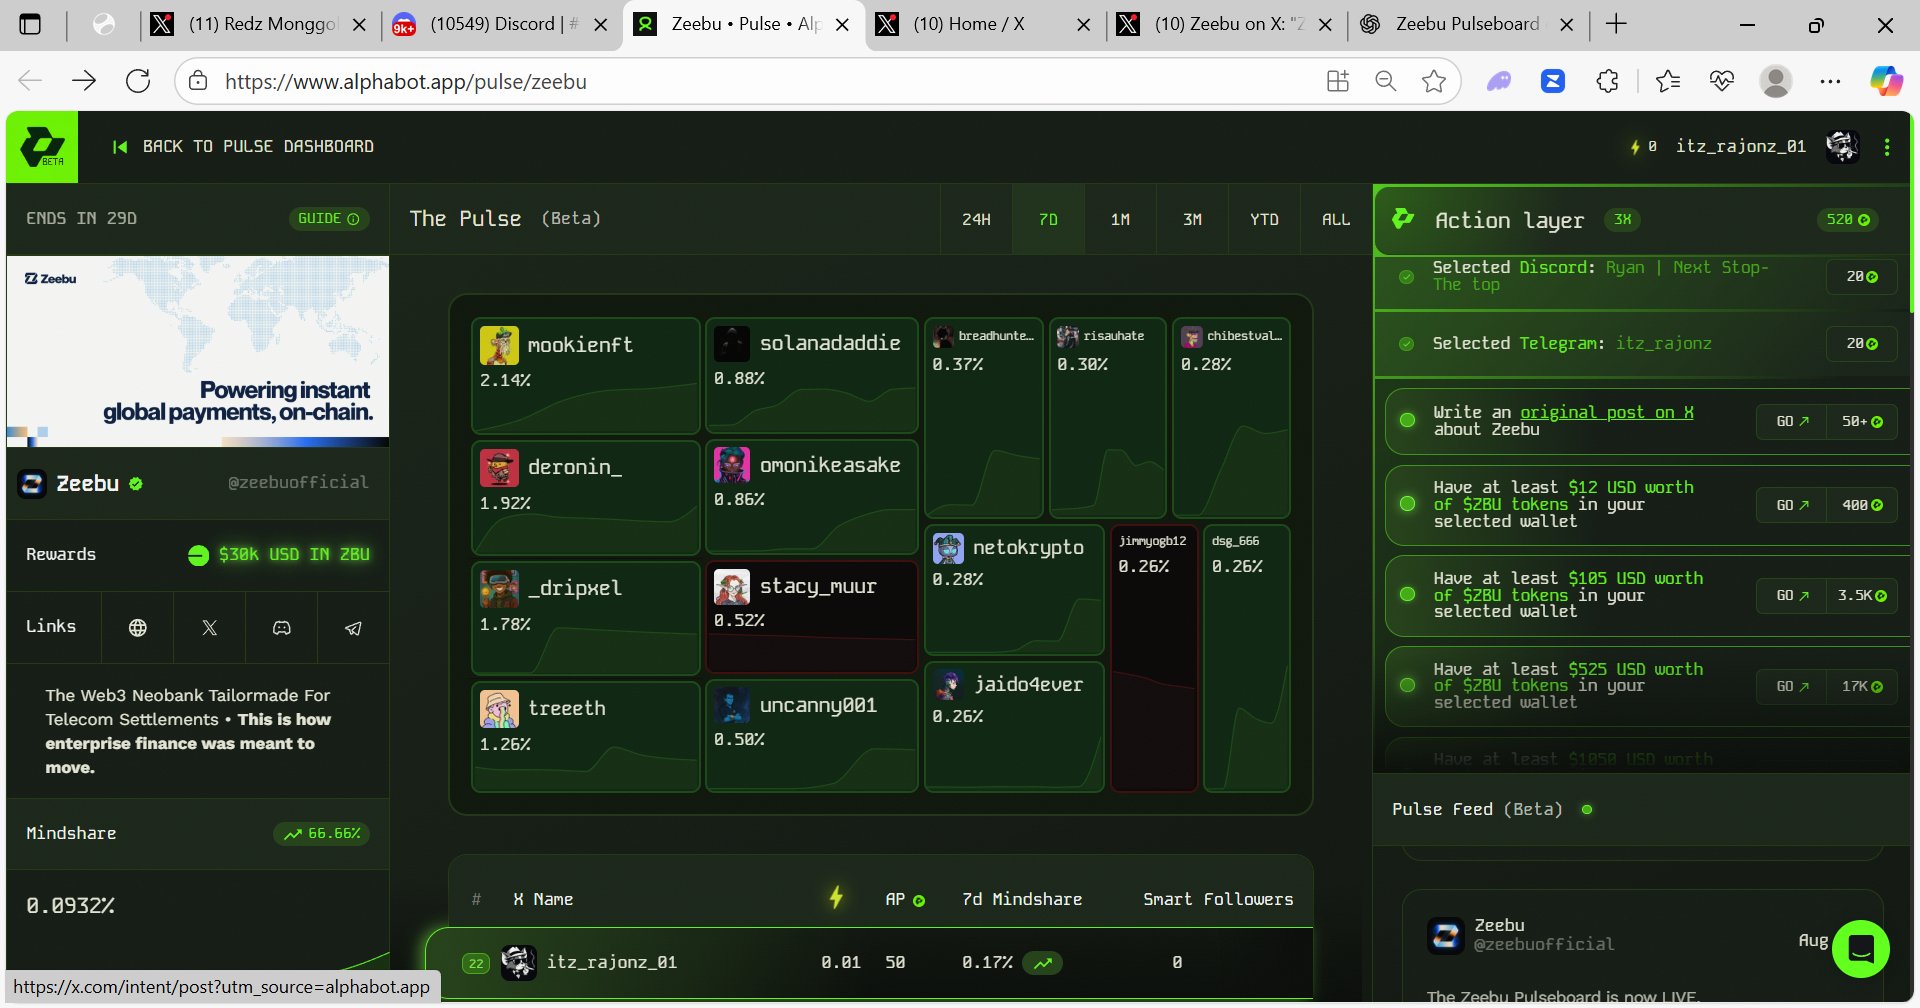Image resolution: width=1920 pixels, height=1008 pixels.
Task: Click the itz_rajonz_01 profile avatar in header
Action: (1842, 146)
